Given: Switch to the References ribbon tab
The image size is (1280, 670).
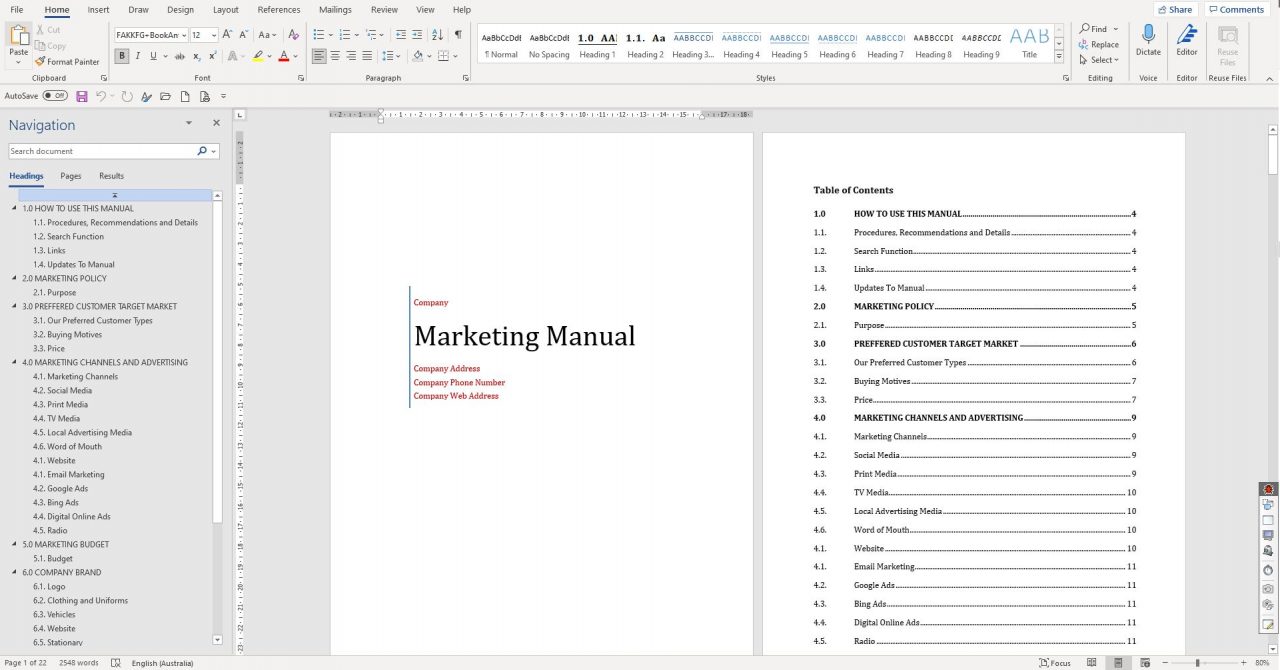Looking at the screenshot, I should (278, 9).
